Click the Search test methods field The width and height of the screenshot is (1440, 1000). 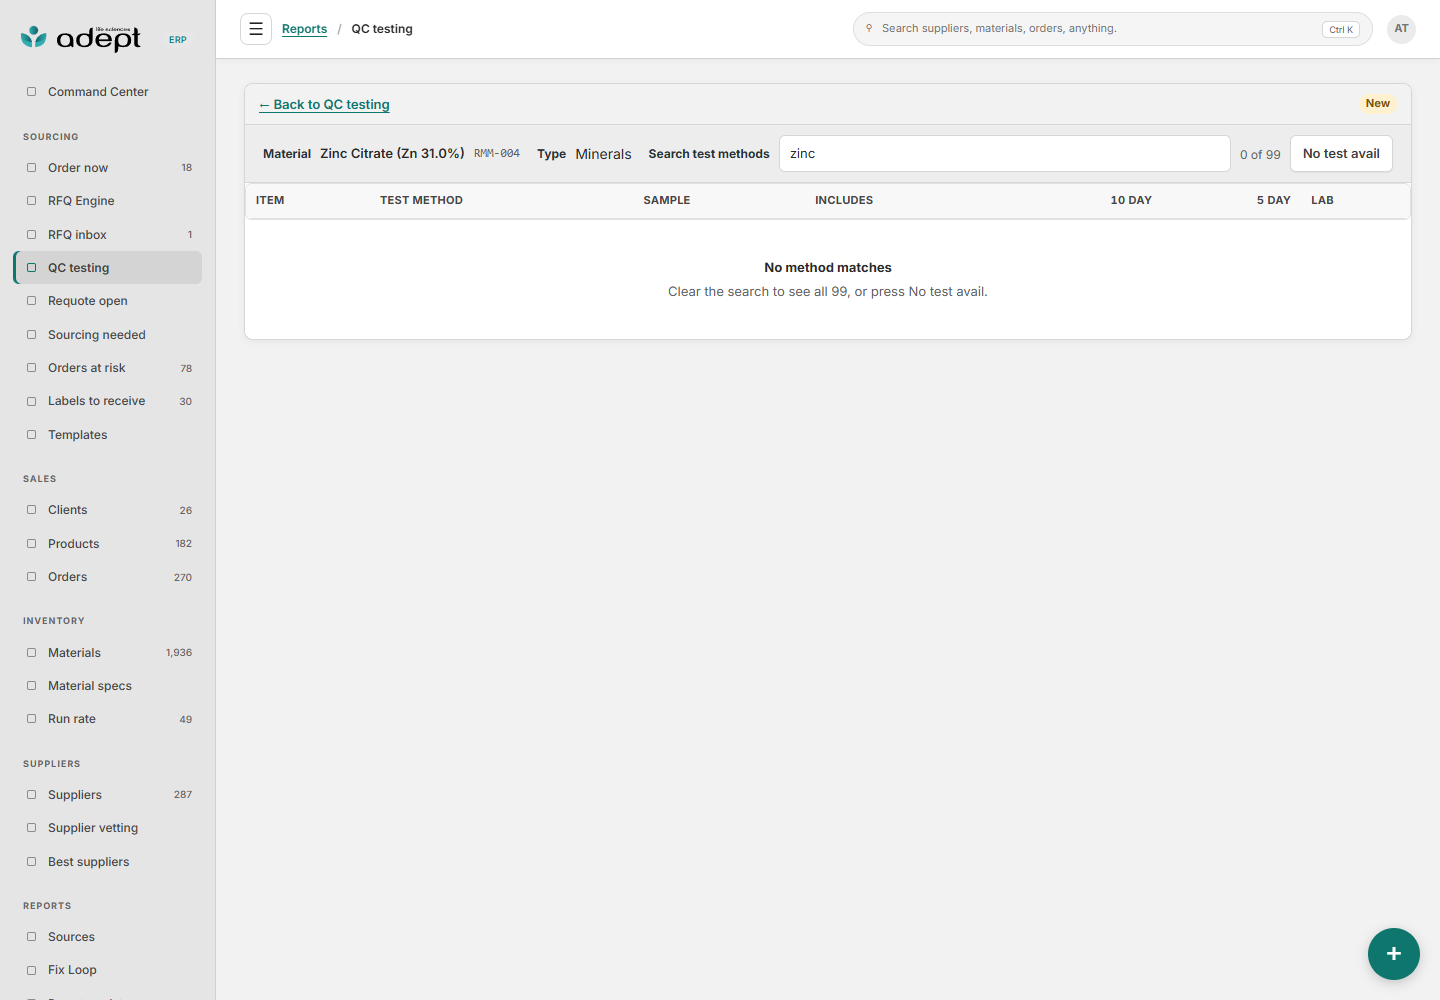pos(1005,154)
